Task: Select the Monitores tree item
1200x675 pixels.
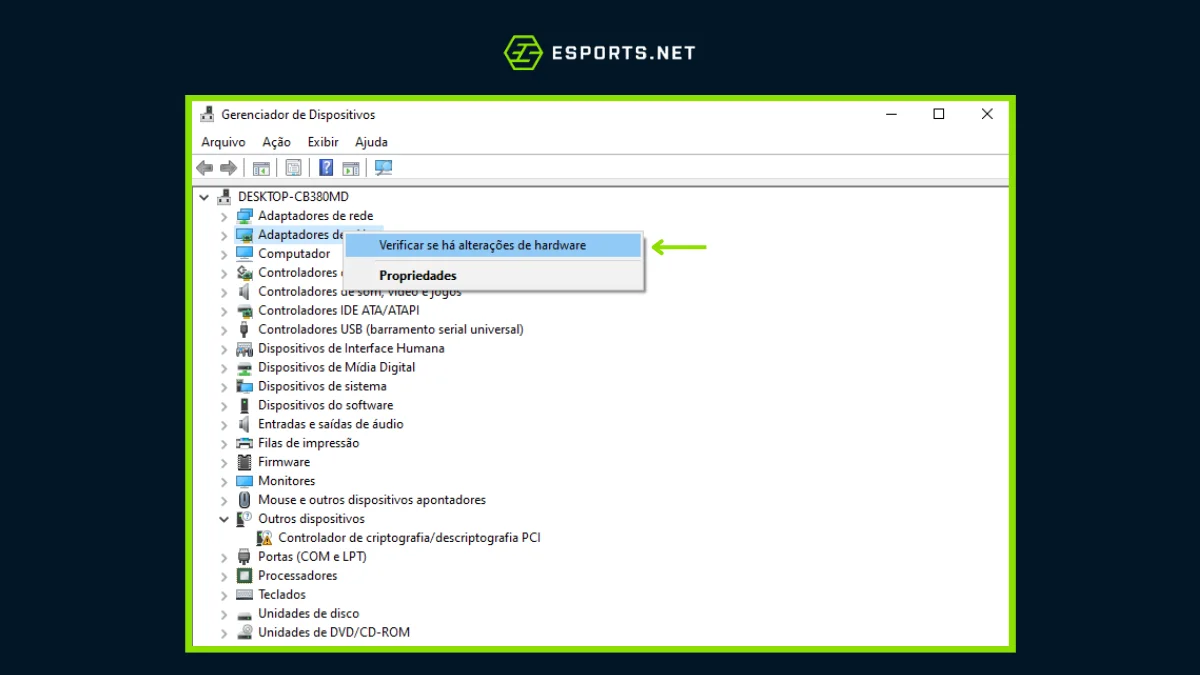Action: pyautogui.click(x=286, y=481)
